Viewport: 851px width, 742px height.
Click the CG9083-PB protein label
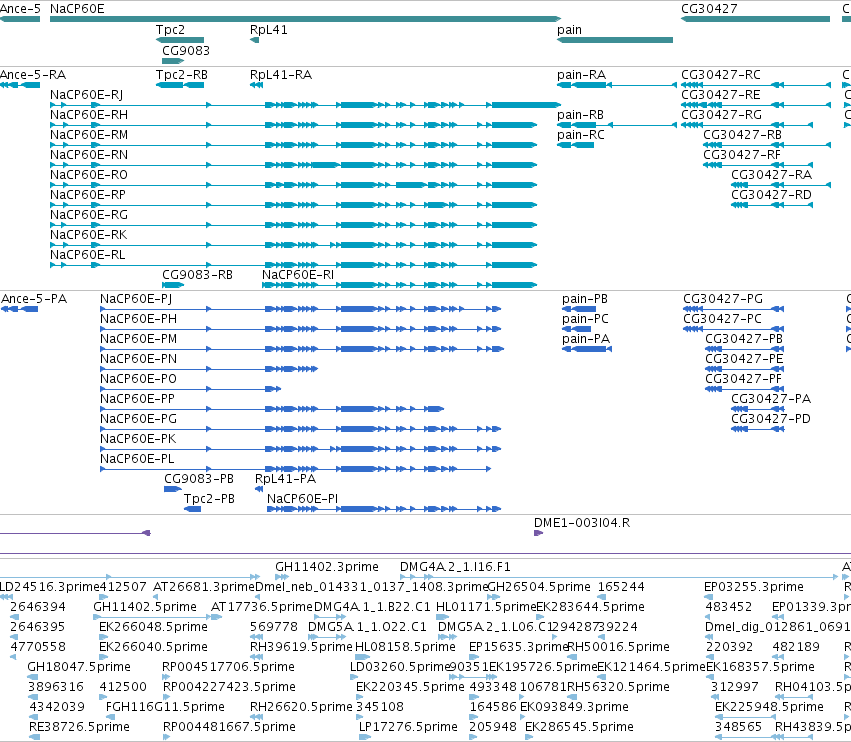(x=199, y=479)
